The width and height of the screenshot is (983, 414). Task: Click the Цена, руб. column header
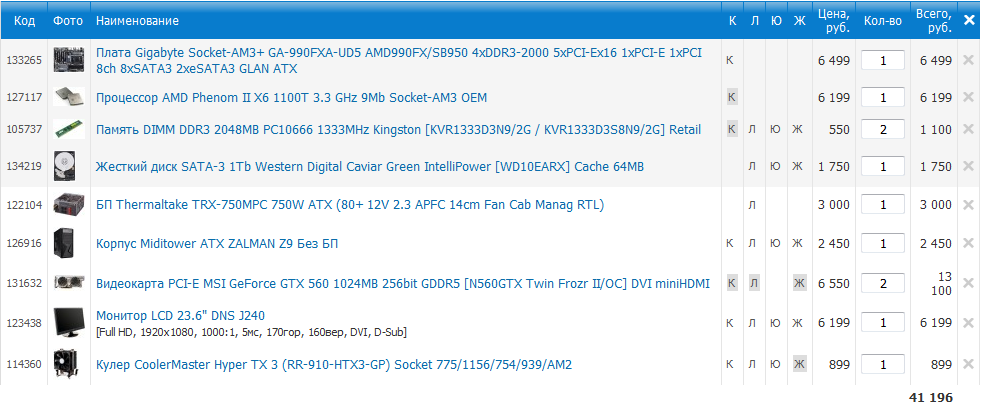pyautogui.click(x=833, y=20)
